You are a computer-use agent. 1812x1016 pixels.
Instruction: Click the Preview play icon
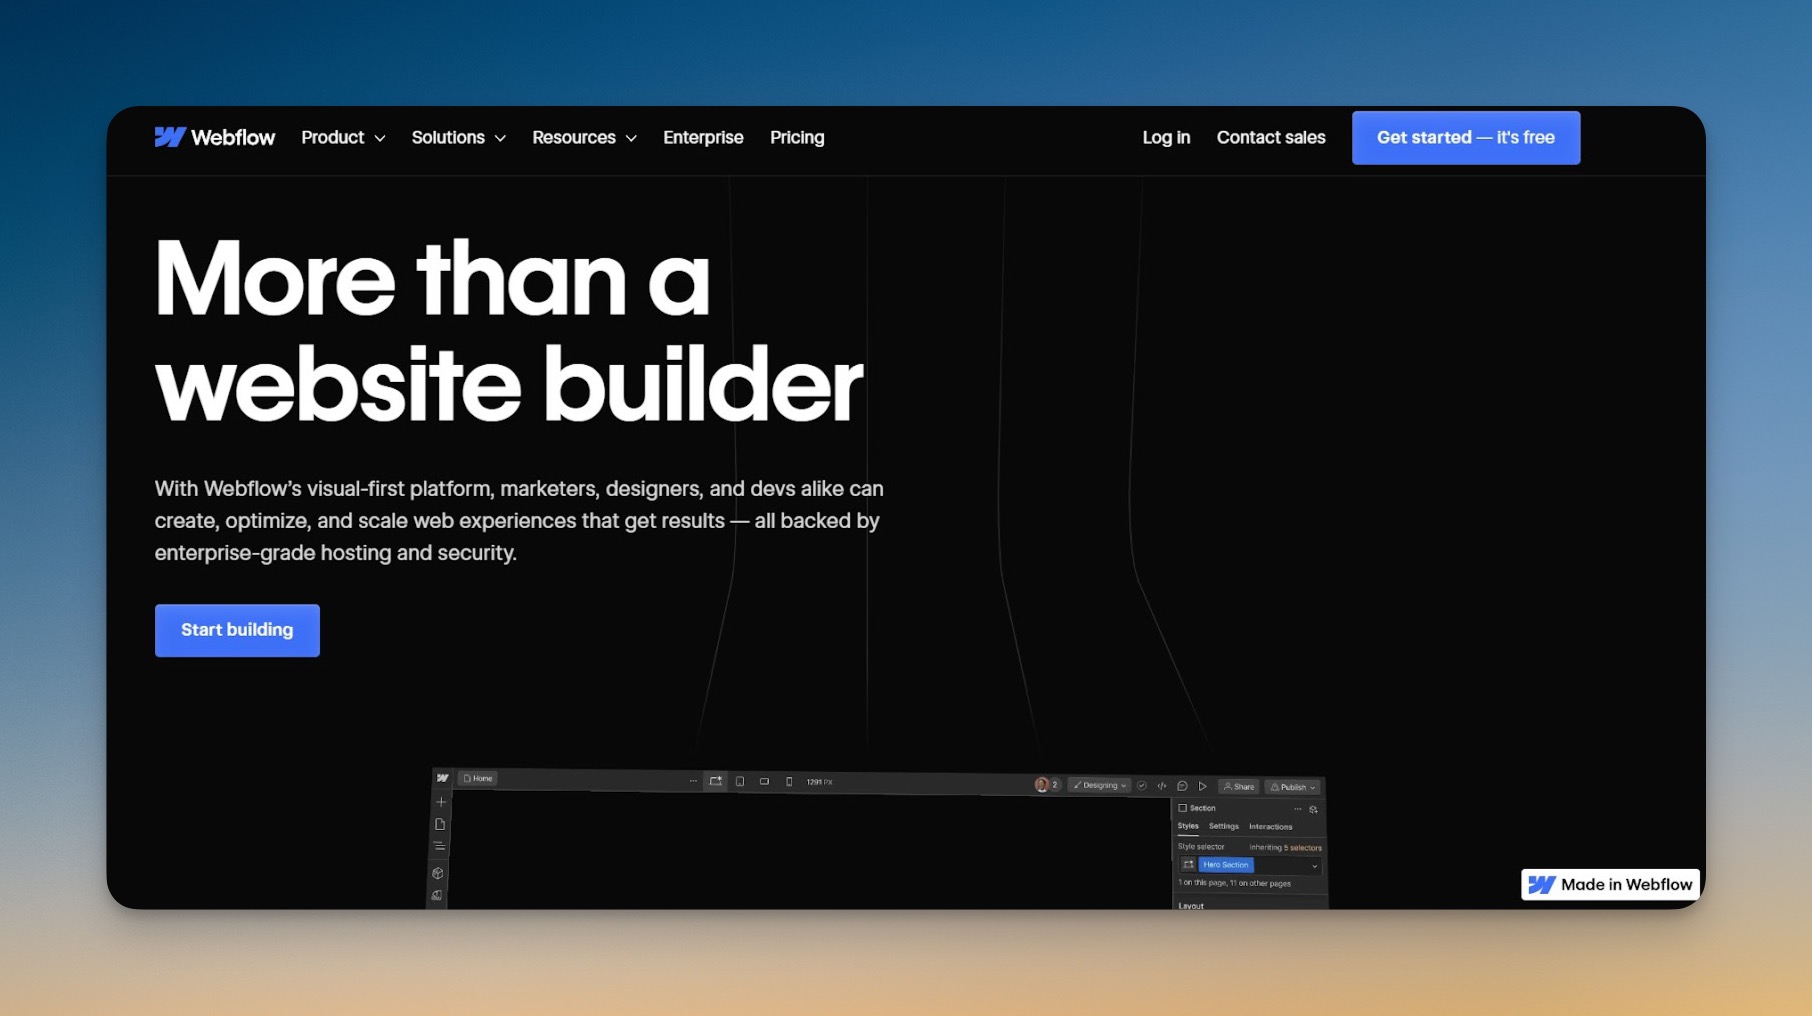point(1203,787)
